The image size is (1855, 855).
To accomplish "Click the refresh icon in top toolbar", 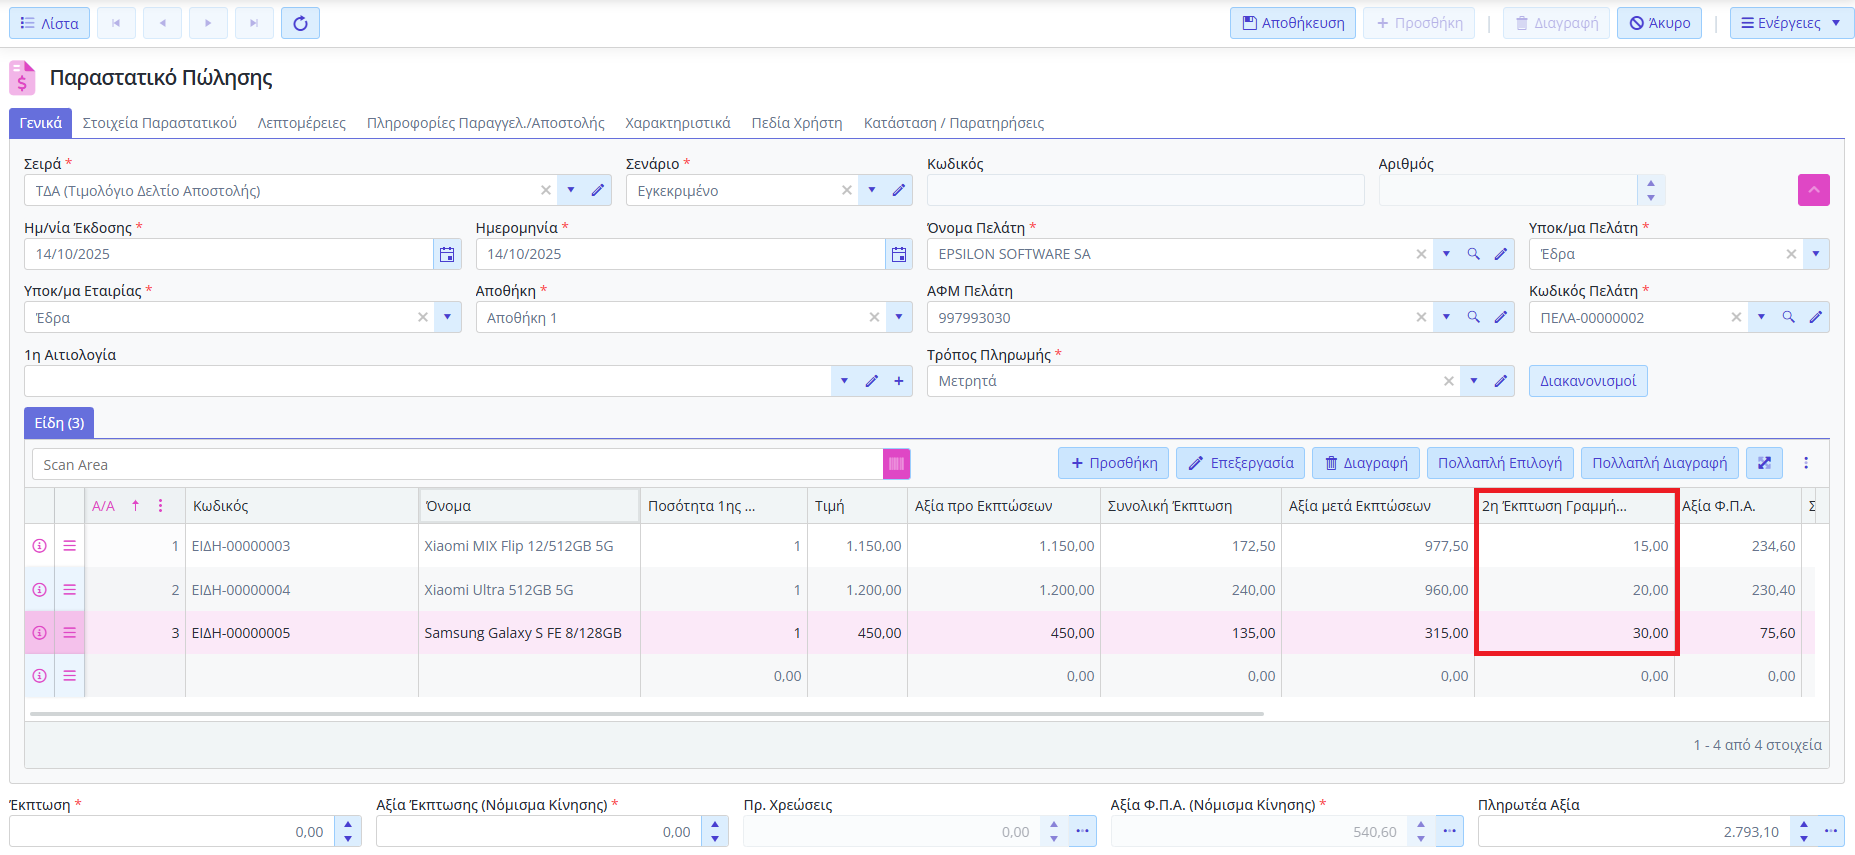I will pyautogui.click(x=300, y=23).
